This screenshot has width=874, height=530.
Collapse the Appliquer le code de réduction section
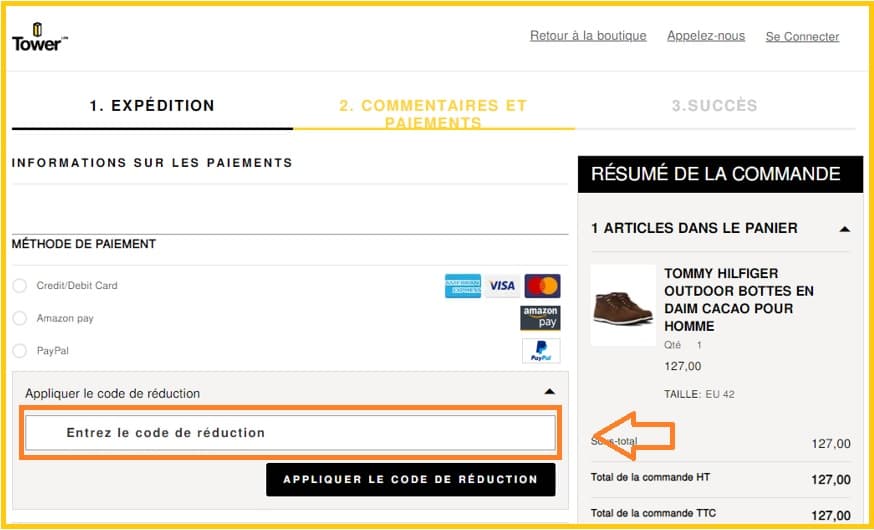click(549, 393)
